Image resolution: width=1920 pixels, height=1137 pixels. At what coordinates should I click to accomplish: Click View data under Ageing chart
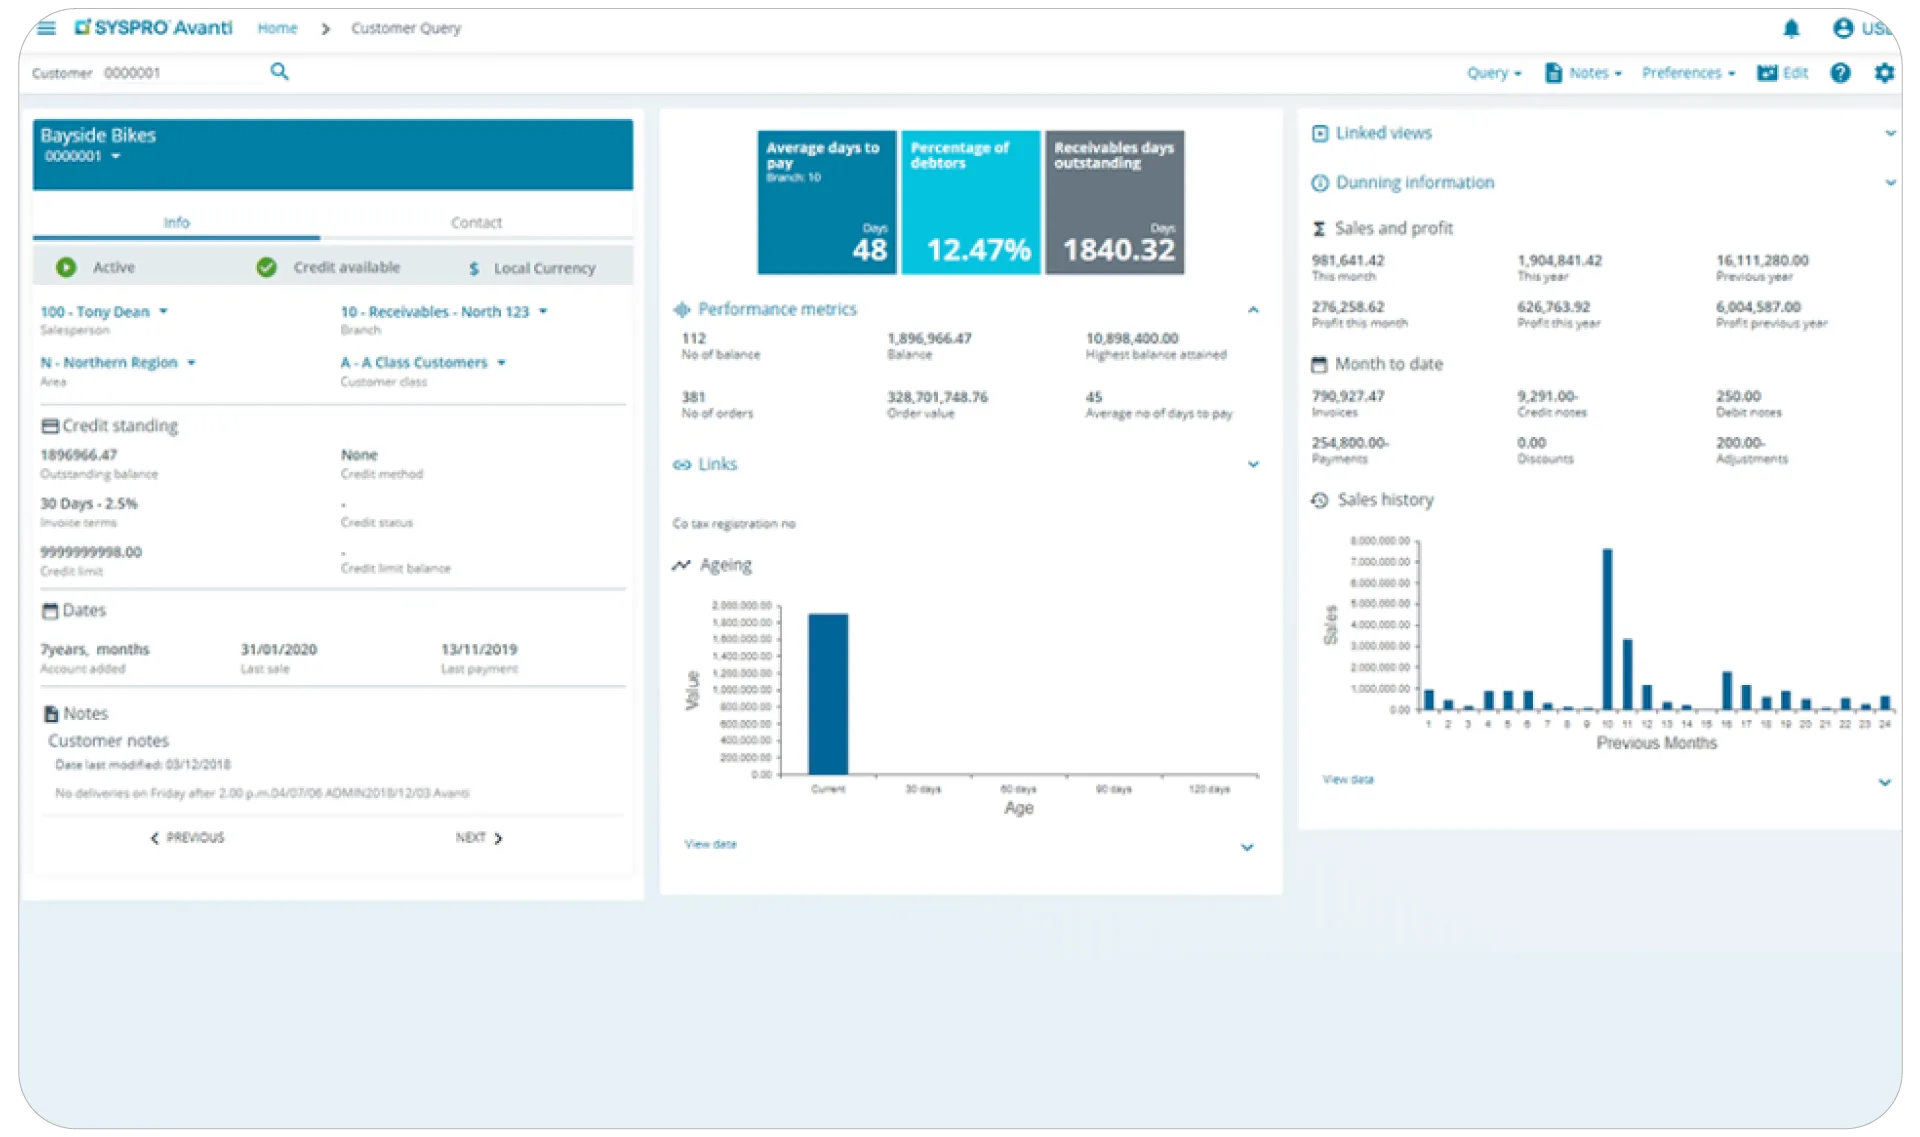[710, 845]
